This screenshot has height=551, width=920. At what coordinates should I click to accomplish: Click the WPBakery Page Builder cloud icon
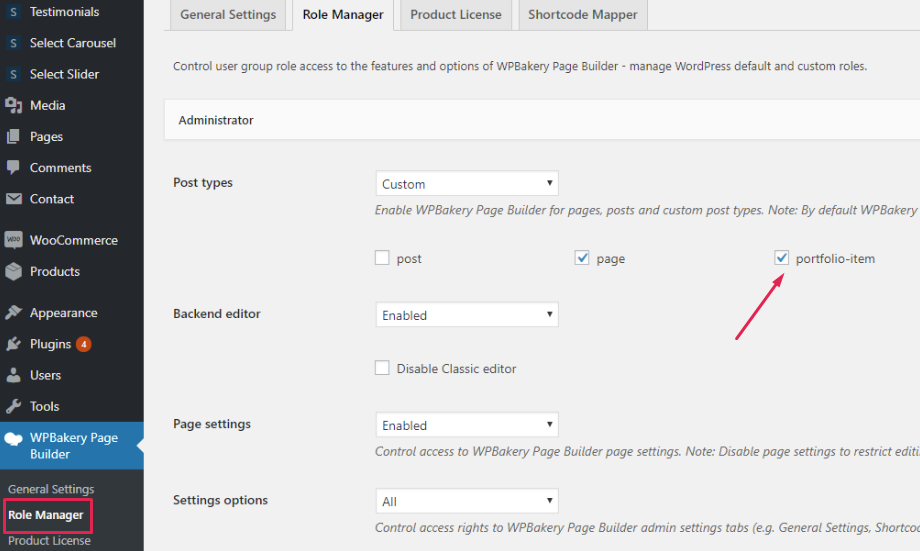13,438
